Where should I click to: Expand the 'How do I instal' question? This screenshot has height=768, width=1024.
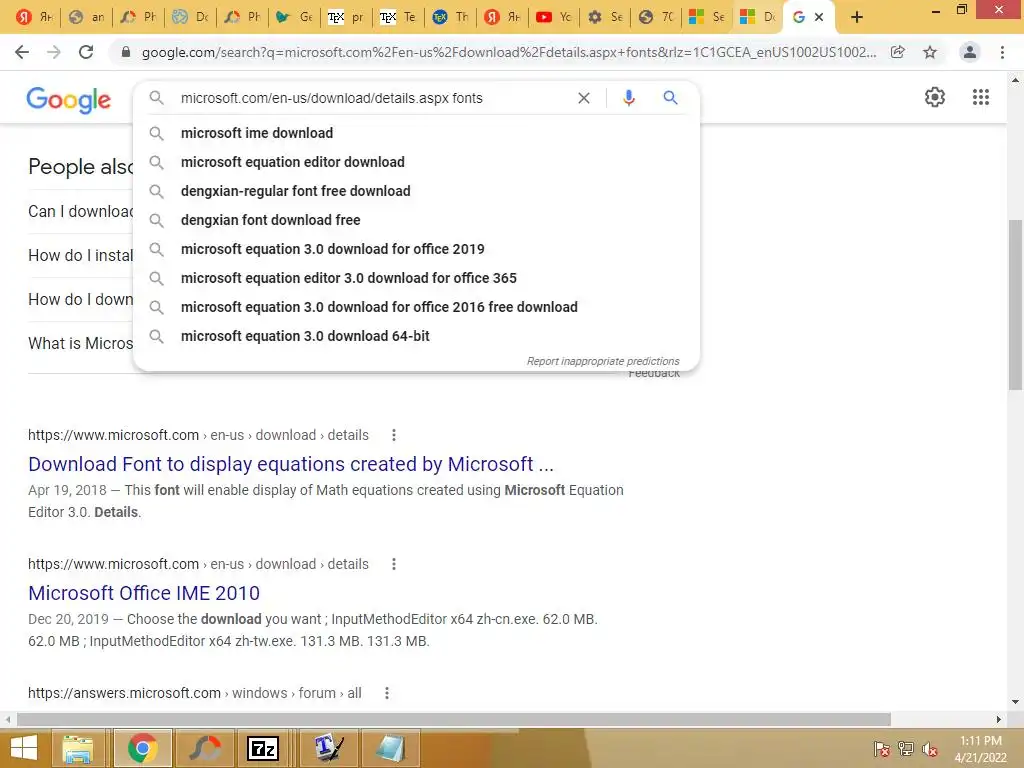(x=80, y=255)
